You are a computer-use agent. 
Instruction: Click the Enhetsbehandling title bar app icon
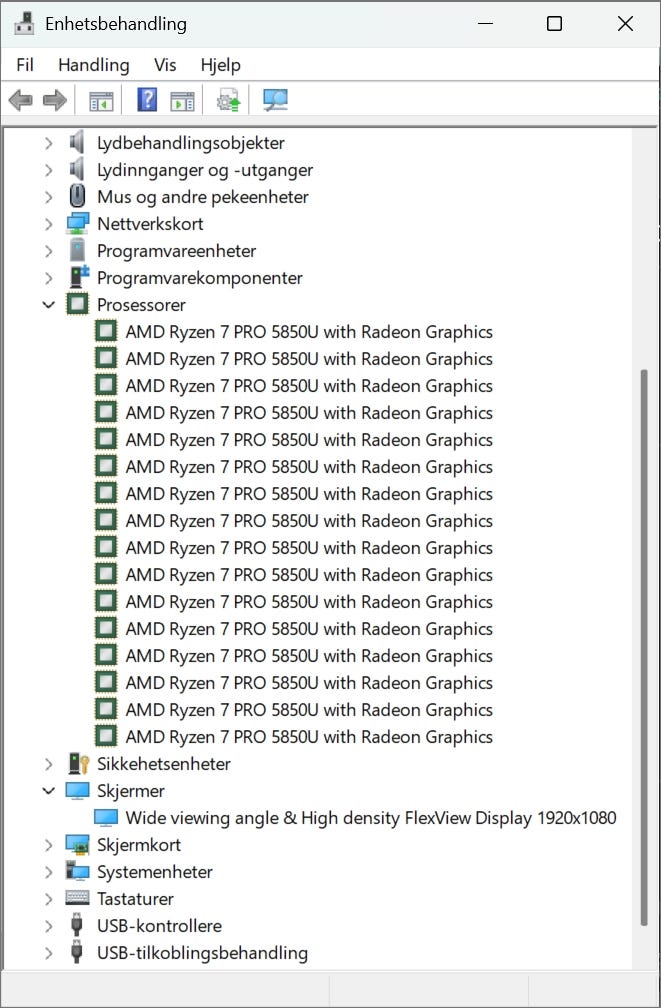24,24
